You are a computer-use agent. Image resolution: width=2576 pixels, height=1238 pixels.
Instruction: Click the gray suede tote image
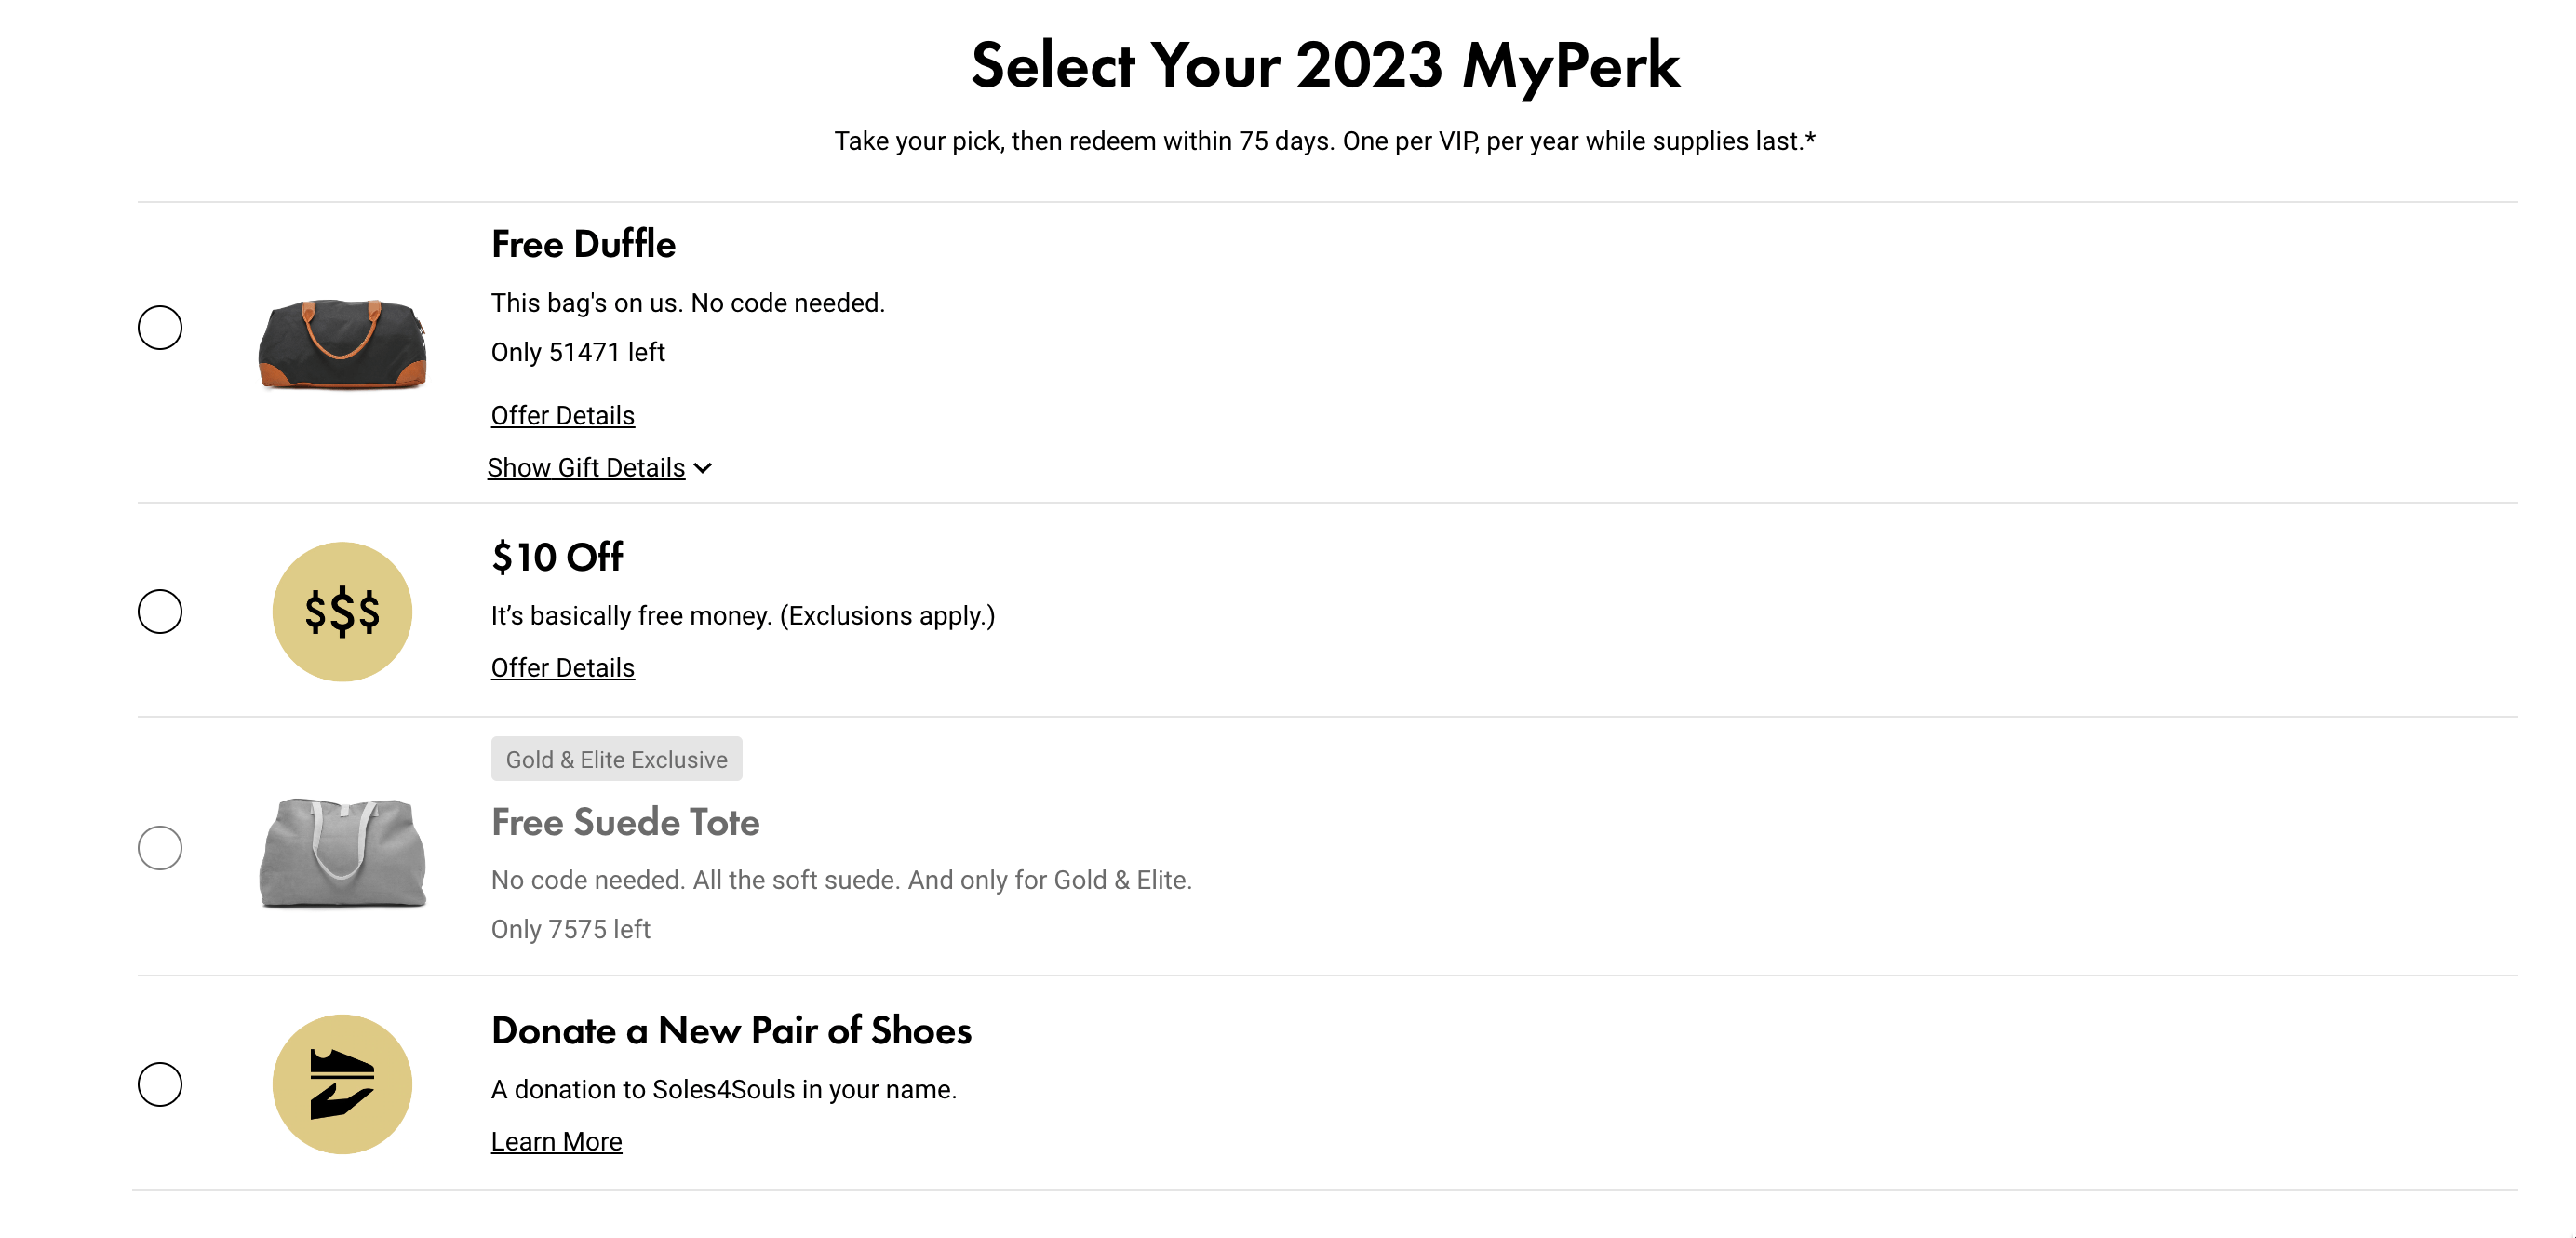click(342, 852)
